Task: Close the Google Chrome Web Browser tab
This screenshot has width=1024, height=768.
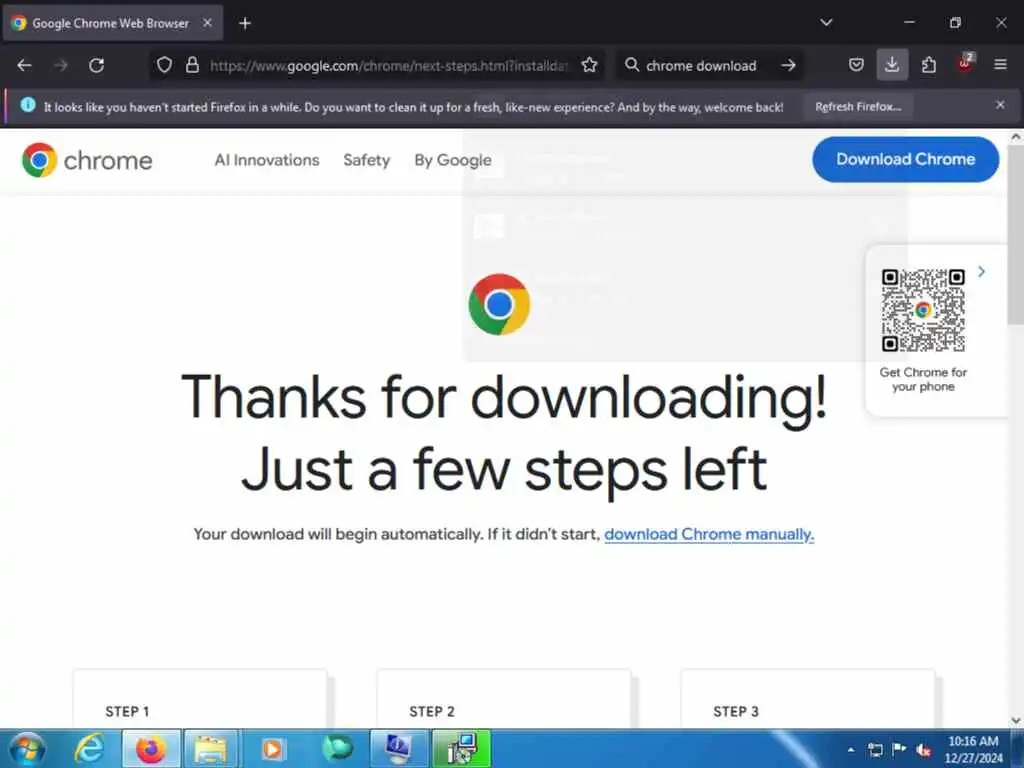Action: [207, 23]
